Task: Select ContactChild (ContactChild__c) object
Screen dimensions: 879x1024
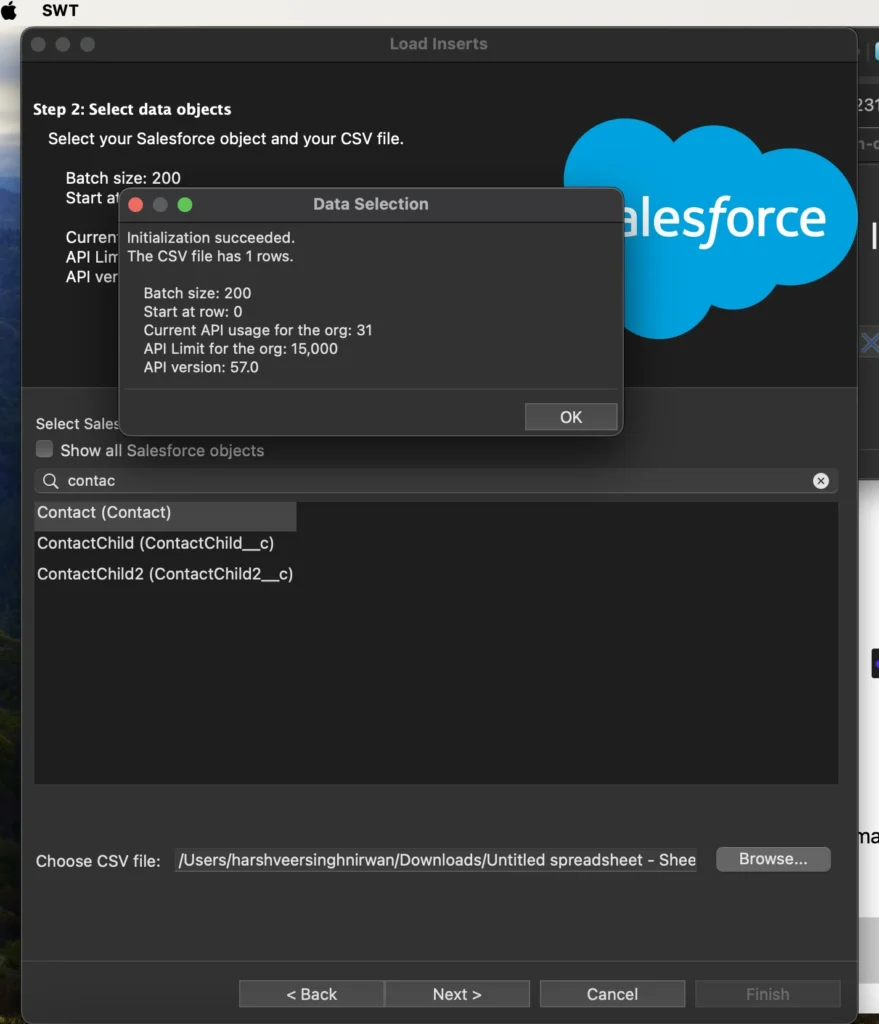Action: coord(155,543)
